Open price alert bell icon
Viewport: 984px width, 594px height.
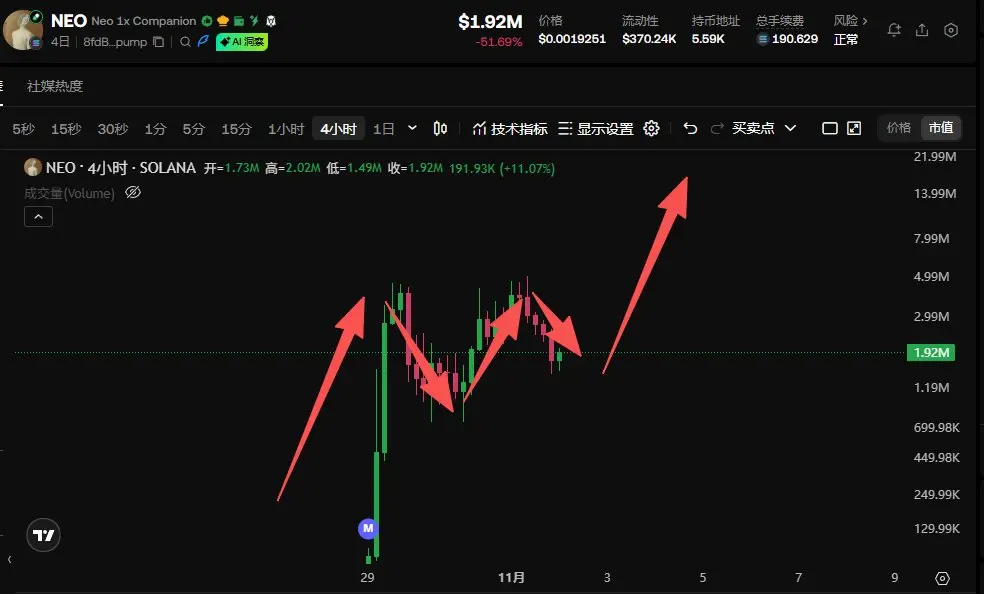click(x=894, y=29)
